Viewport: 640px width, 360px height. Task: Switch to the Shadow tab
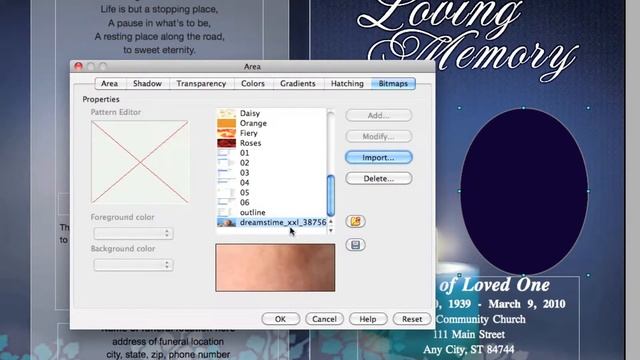(x=147, y=84)
